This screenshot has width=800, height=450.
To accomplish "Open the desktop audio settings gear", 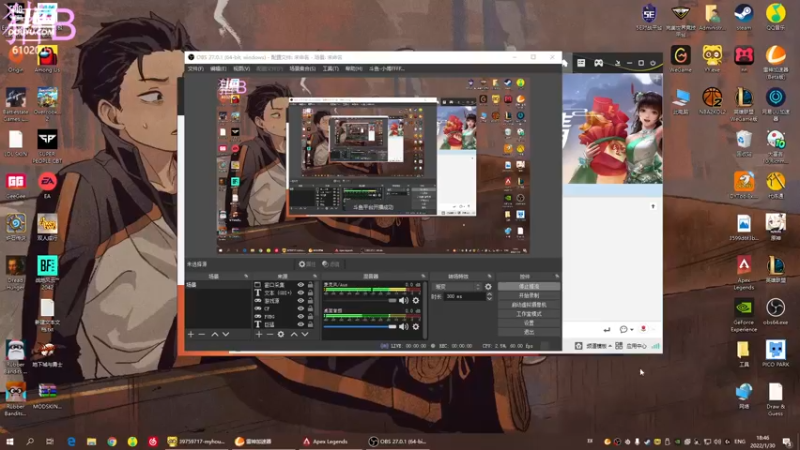I will click(416, 327).
